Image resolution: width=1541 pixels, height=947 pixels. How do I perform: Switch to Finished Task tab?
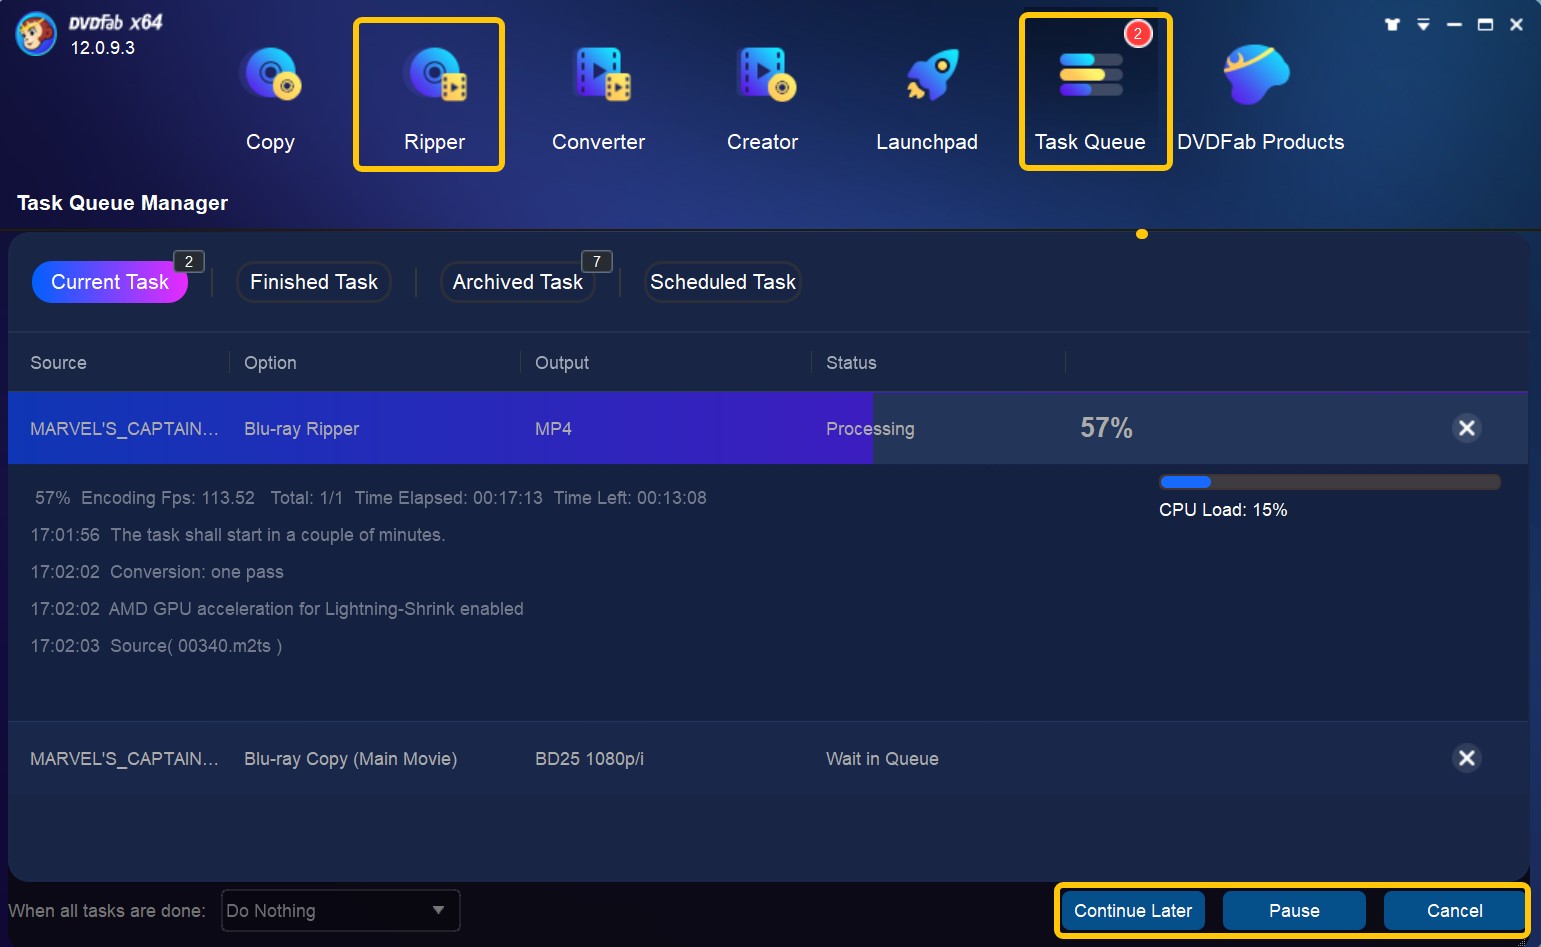point(314,282)
